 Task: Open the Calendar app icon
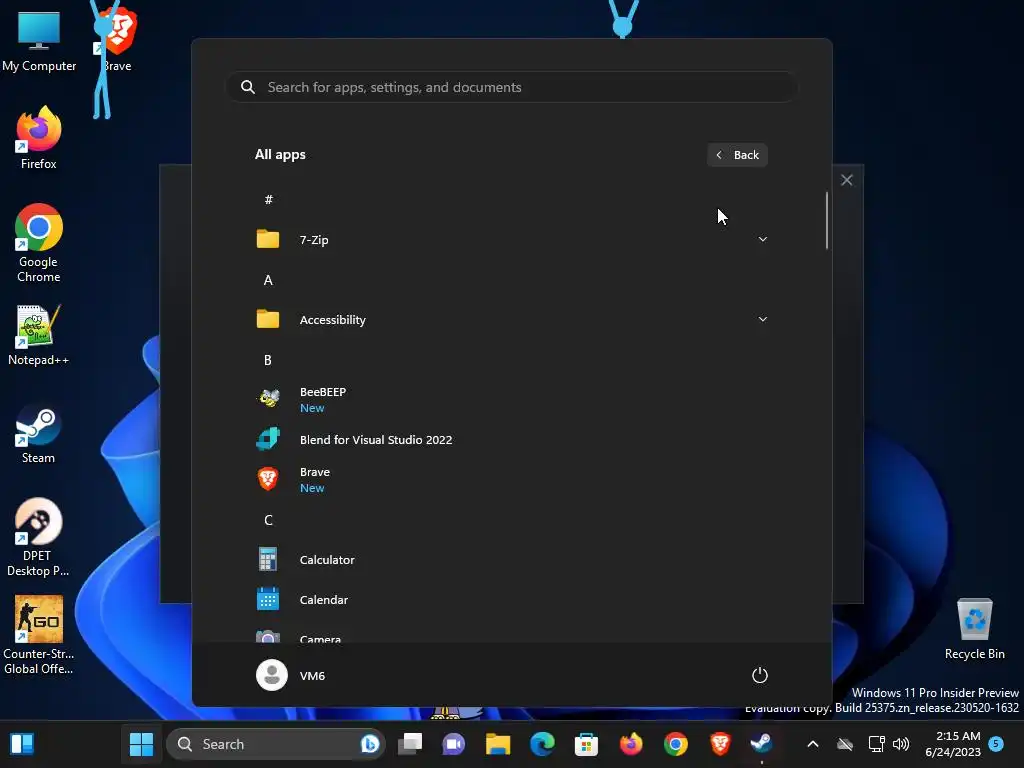click(x=268, y=599)
